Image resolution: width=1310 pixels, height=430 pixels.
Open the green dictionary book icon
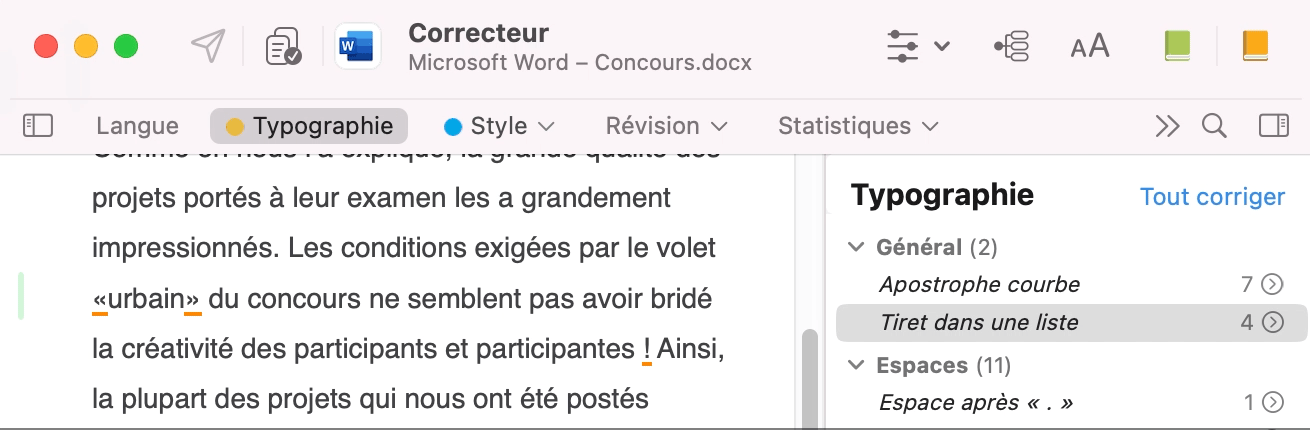coord(1177,47)
